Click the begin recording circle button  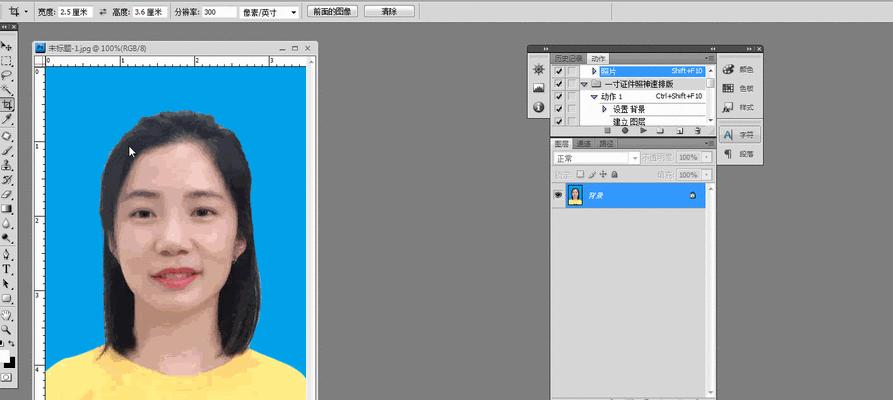pos(625,130)
